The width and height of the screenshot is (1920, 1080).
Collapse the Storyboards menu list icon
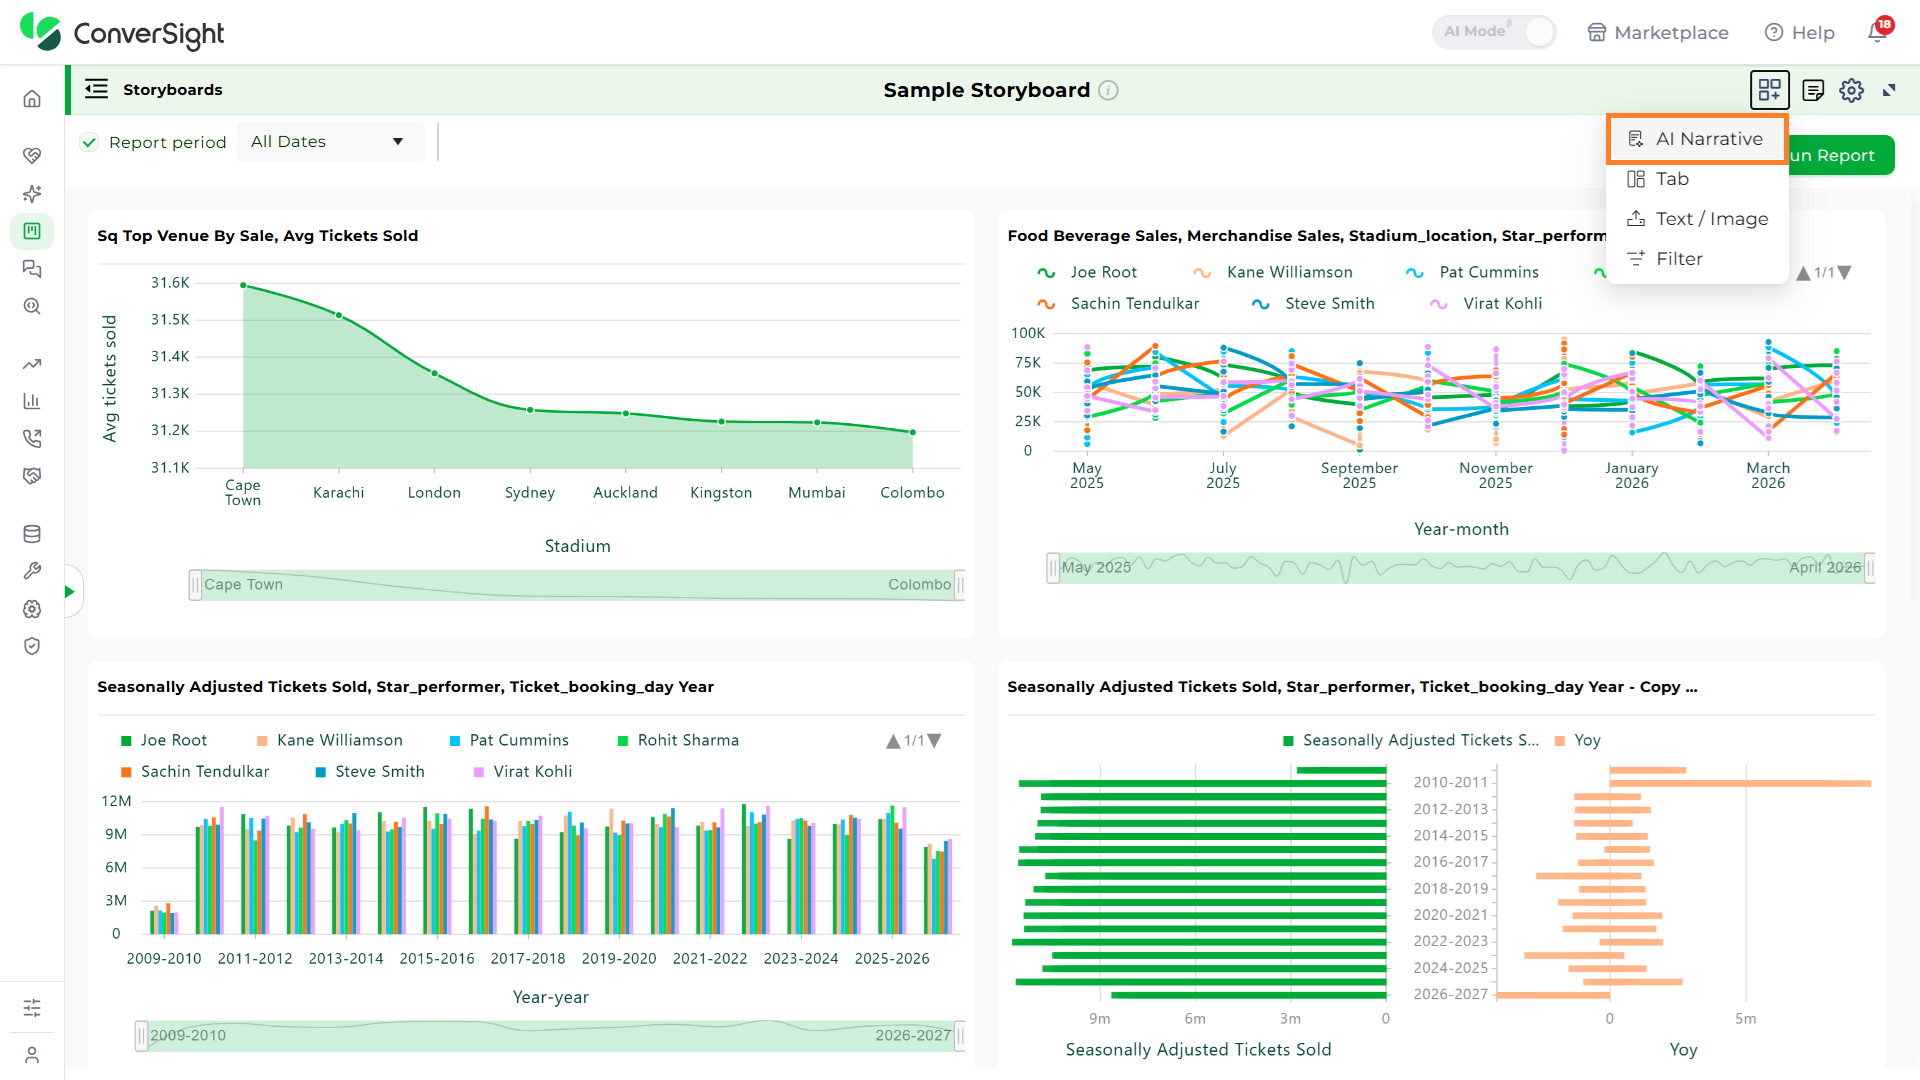(x=96, y=89)
